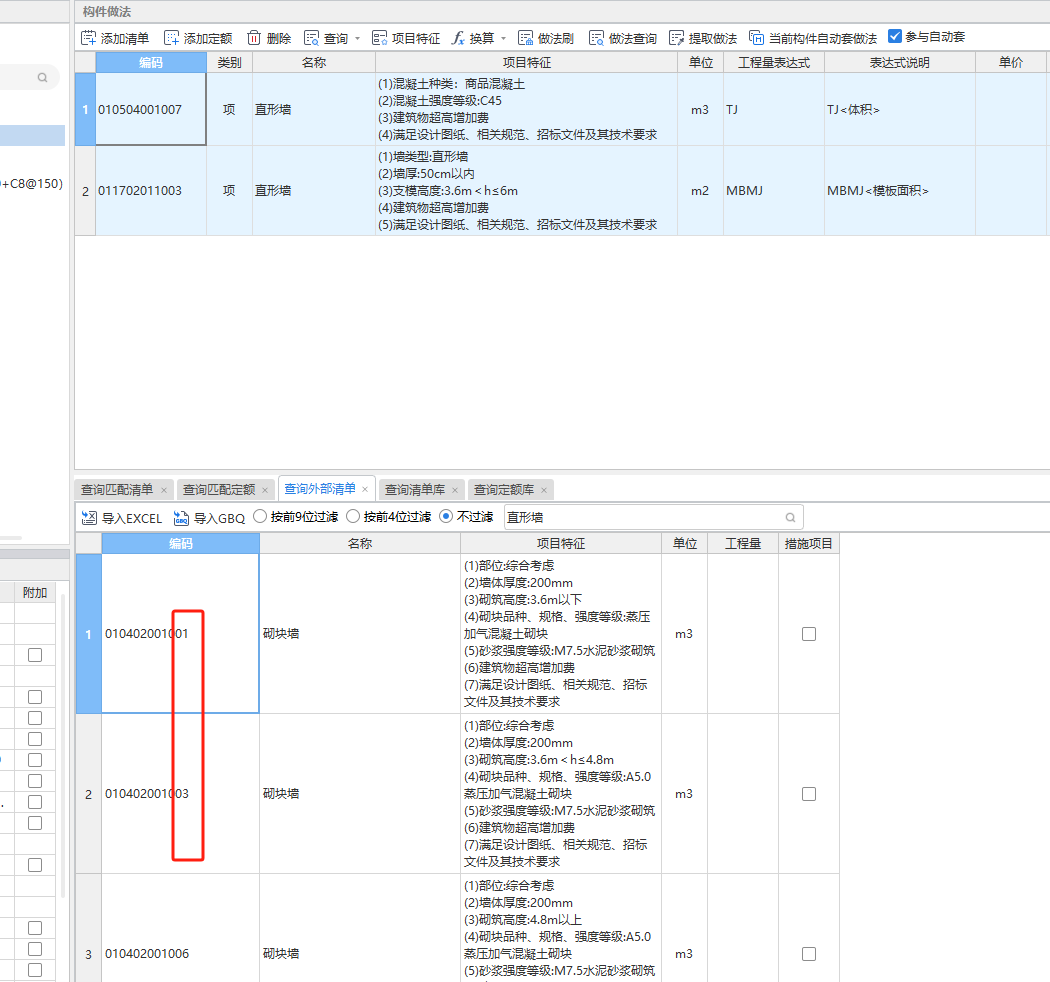Close the 查询清单库 tab

[x=455, y=490]
